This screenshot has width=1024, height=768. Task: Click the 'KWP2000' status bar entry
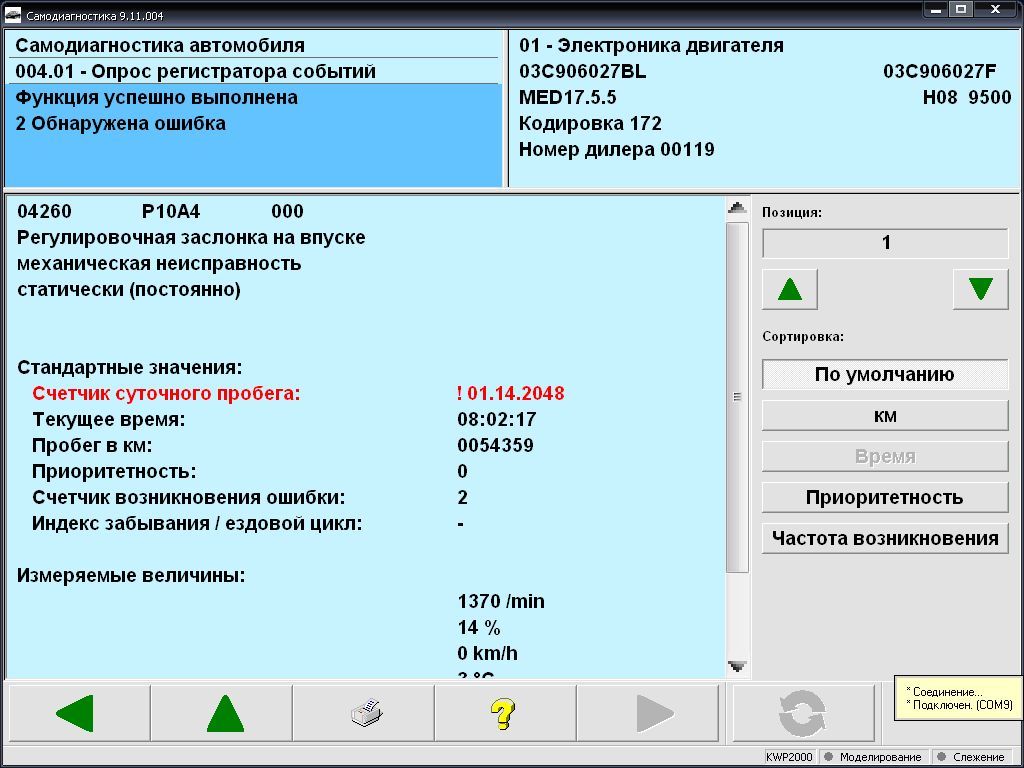[790, 757]
